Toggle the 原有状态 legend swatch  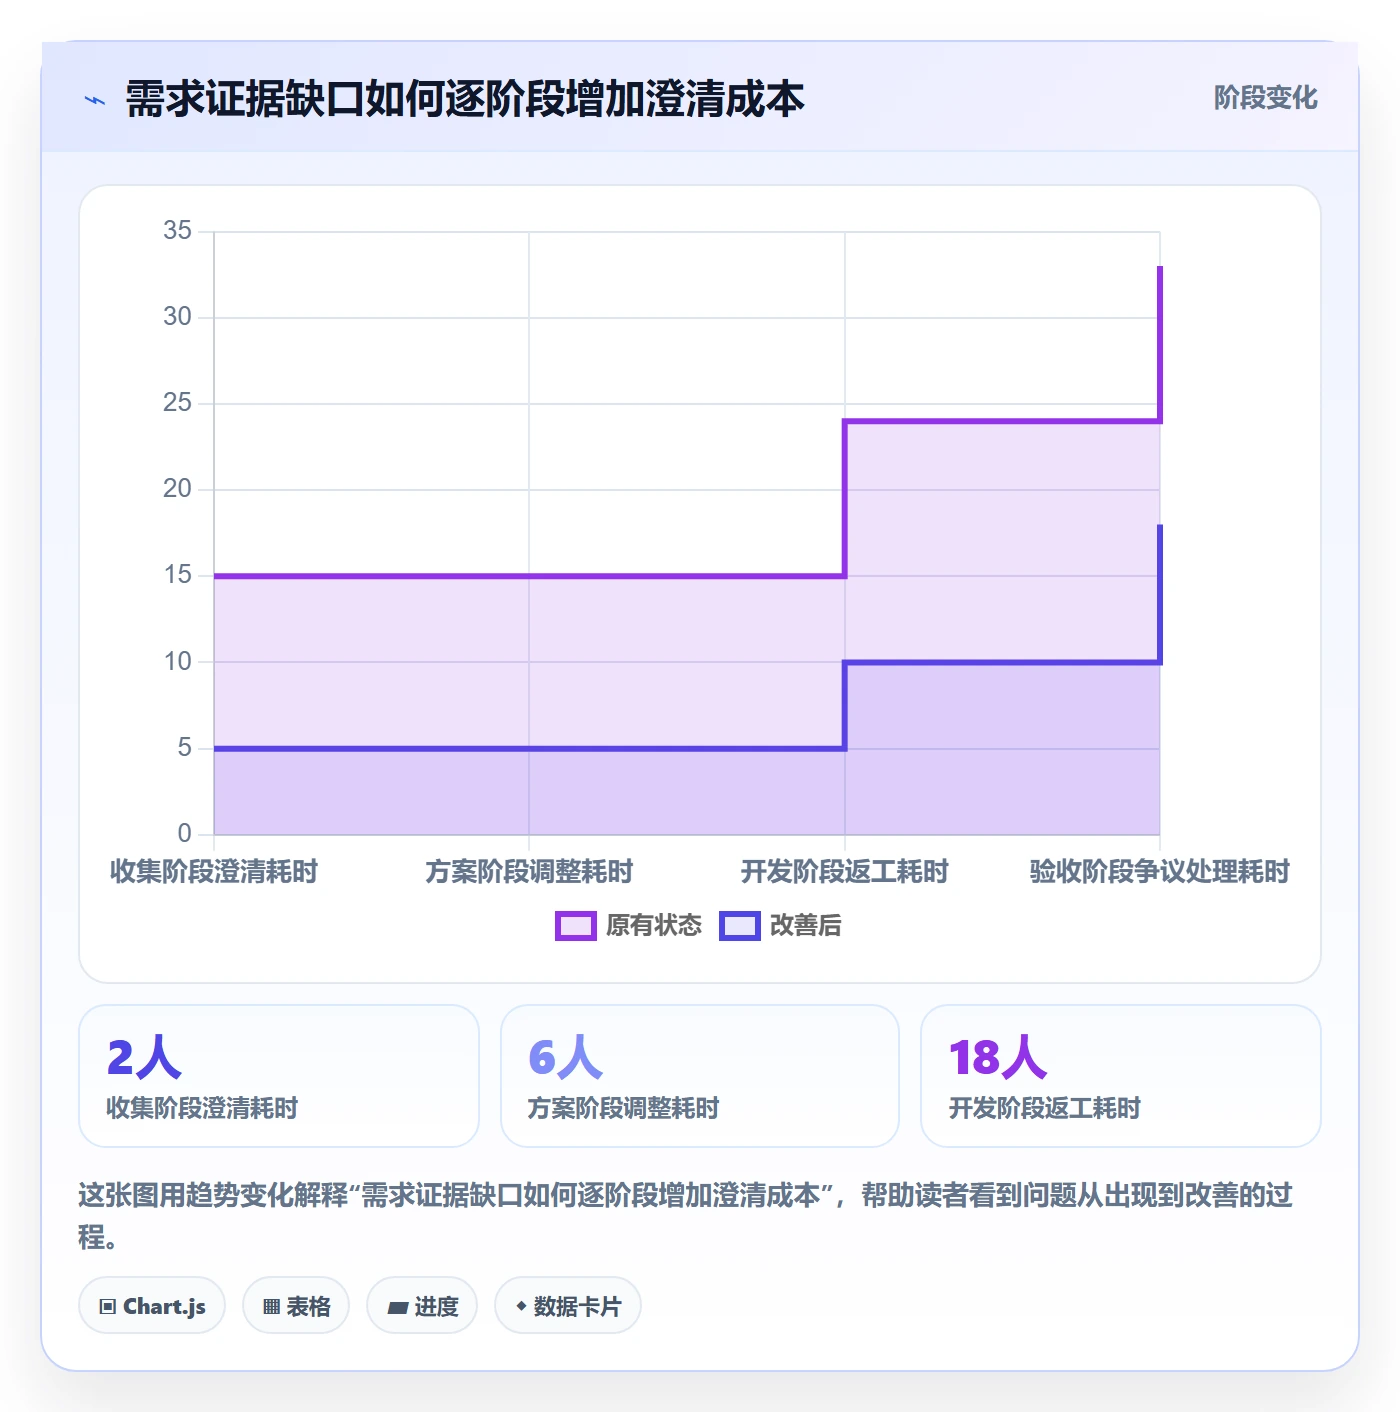point(575,926)
